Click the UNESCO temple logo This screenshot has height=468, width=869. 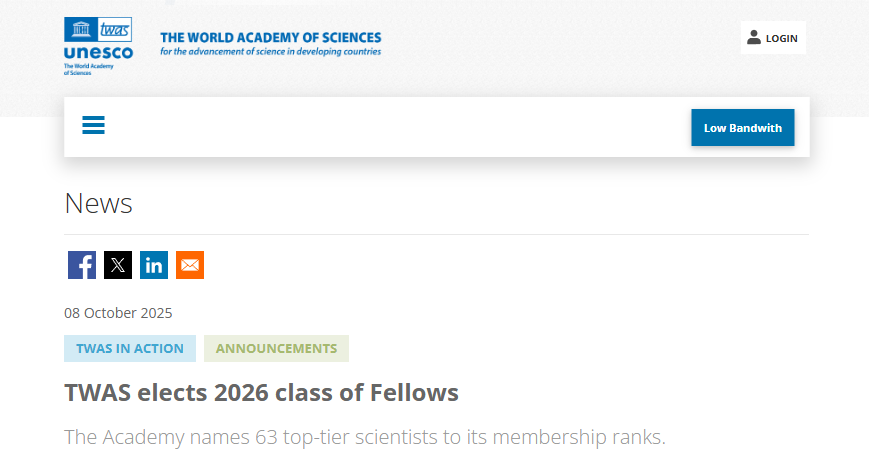[80, 29]
